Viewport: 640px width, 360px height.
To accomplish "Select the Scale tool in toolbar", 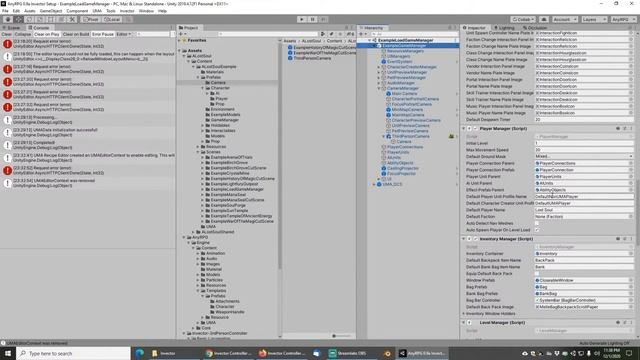I will 40,19.
